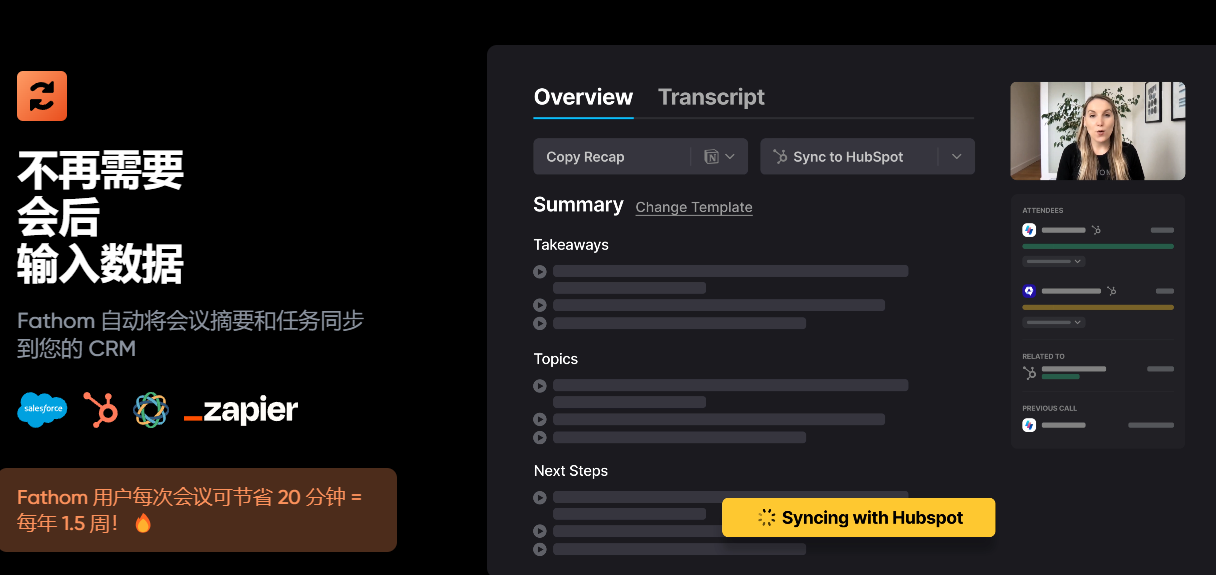The height and width of the screenshot is (575, 1216).
Task: Open the dropdown under the second attendee
Action: tap(1054, 322)
